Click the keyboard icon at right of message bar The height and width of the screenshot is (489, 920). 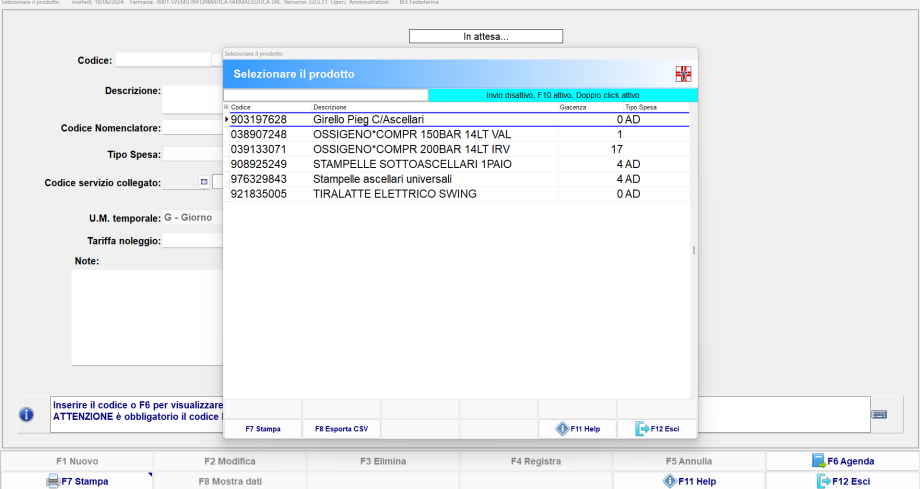tap(879, 414)
